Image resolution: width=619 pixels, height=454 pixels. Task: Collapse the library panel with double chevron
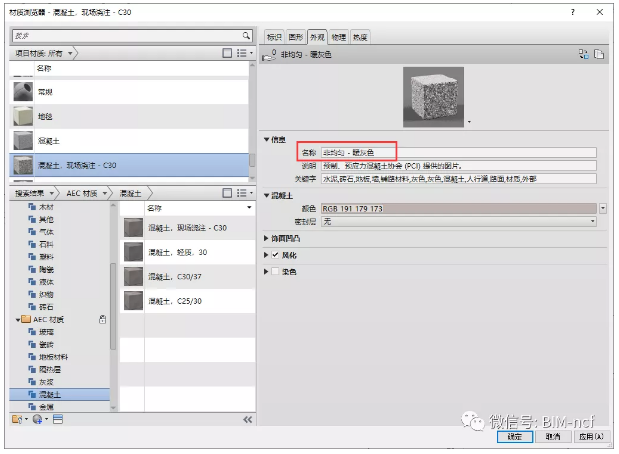[x=248, y=419]
